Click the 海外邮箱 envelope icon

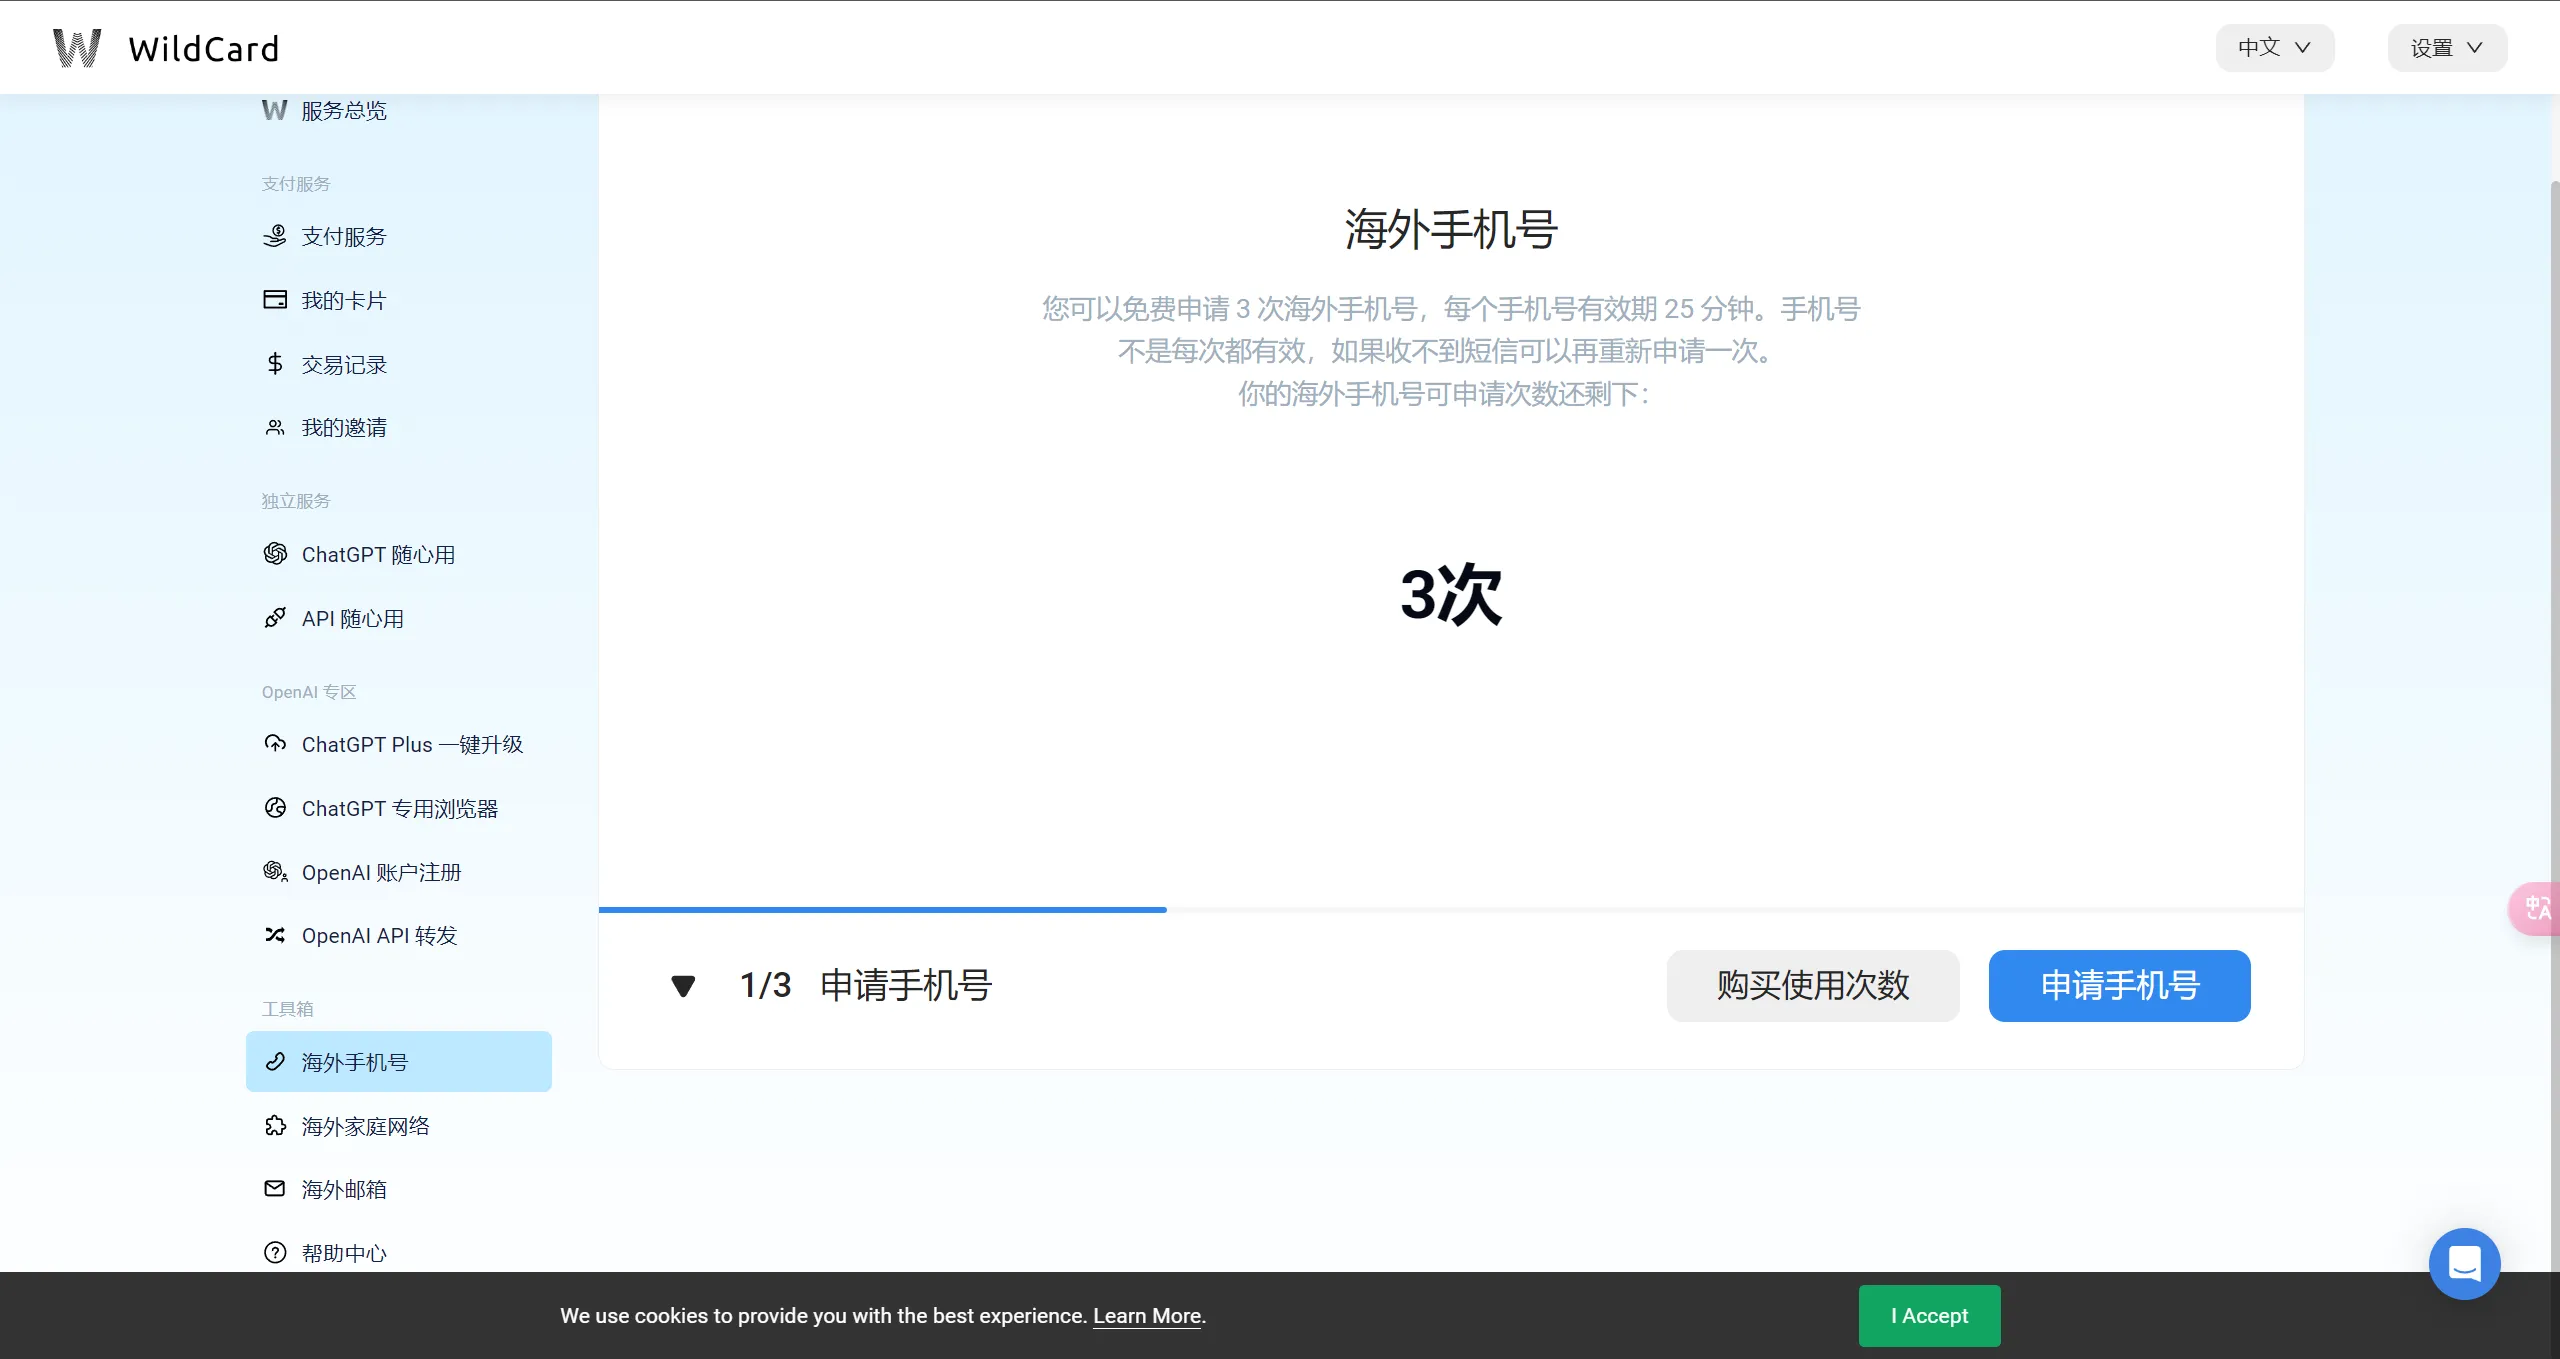point(275,1189)
